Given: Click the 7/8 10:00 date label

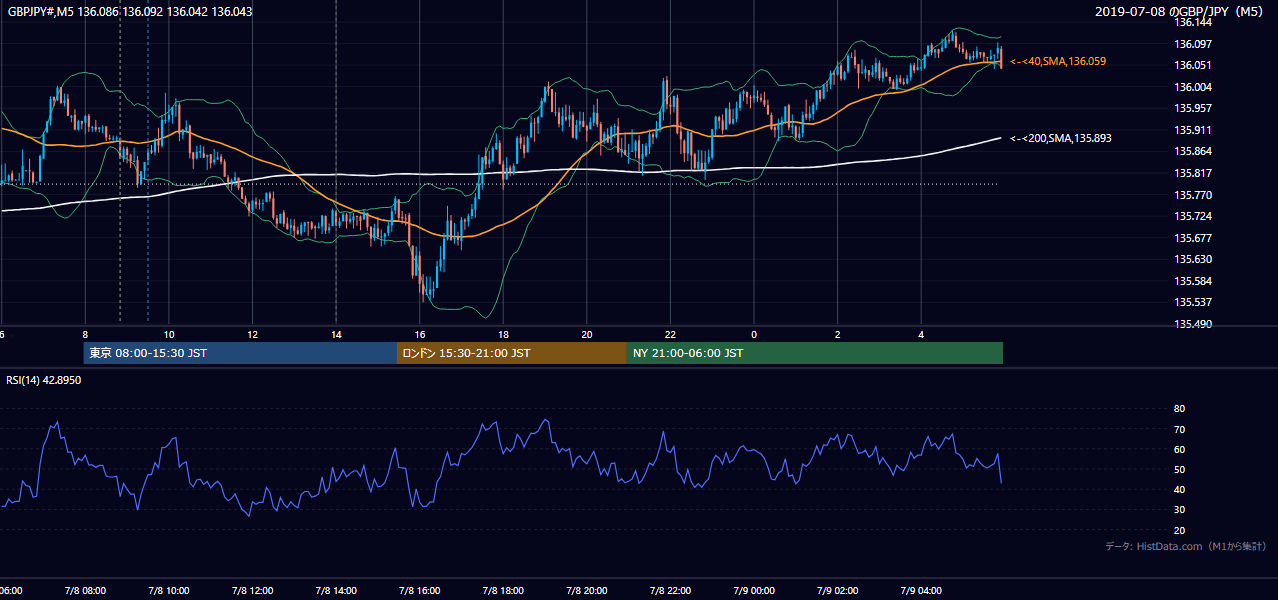Looking at the screenshot, I should coord(168,591).
